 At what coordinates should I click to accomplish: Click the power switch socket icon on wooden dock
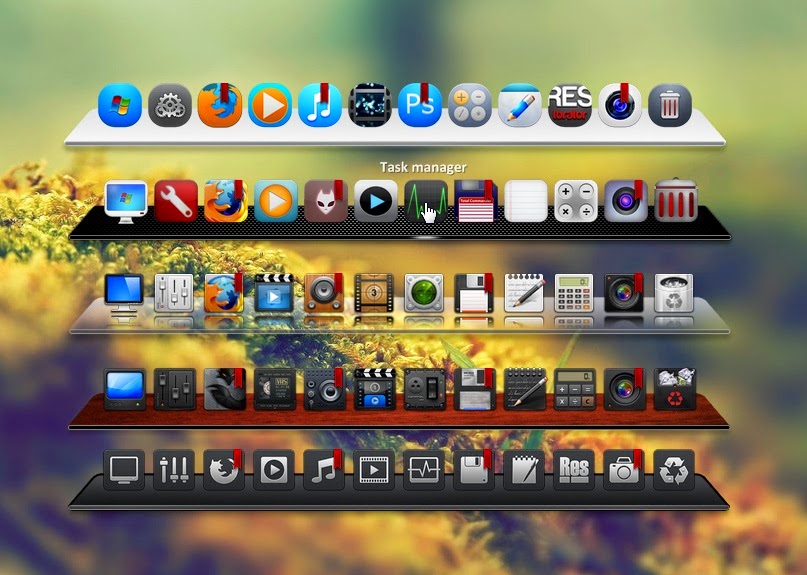coord(425,389)
